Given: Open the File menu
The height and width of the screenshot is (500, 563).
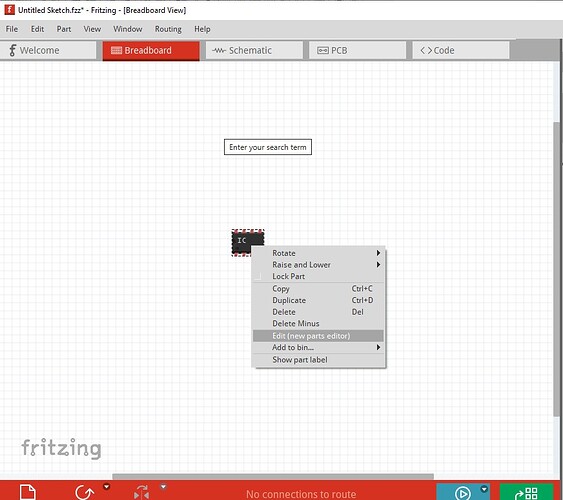Looking at the screenshot, I should click(11, 29).
